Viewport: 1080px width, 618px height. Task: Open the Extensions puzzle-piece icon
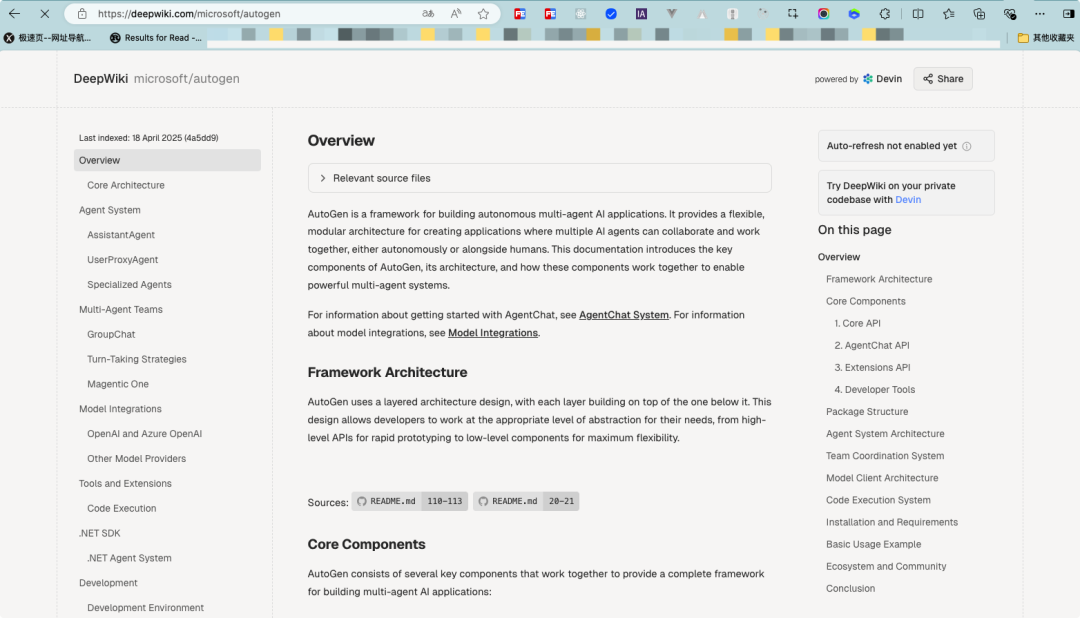pos(885,14)
